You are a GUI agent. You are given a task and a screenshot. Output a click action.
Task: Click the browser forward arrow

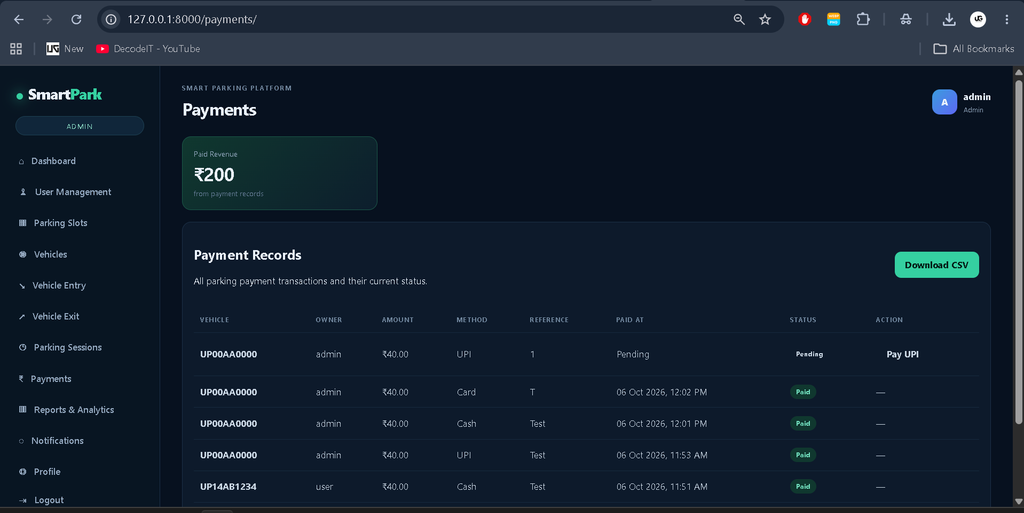pyautogui.click(x=47, y=20)
